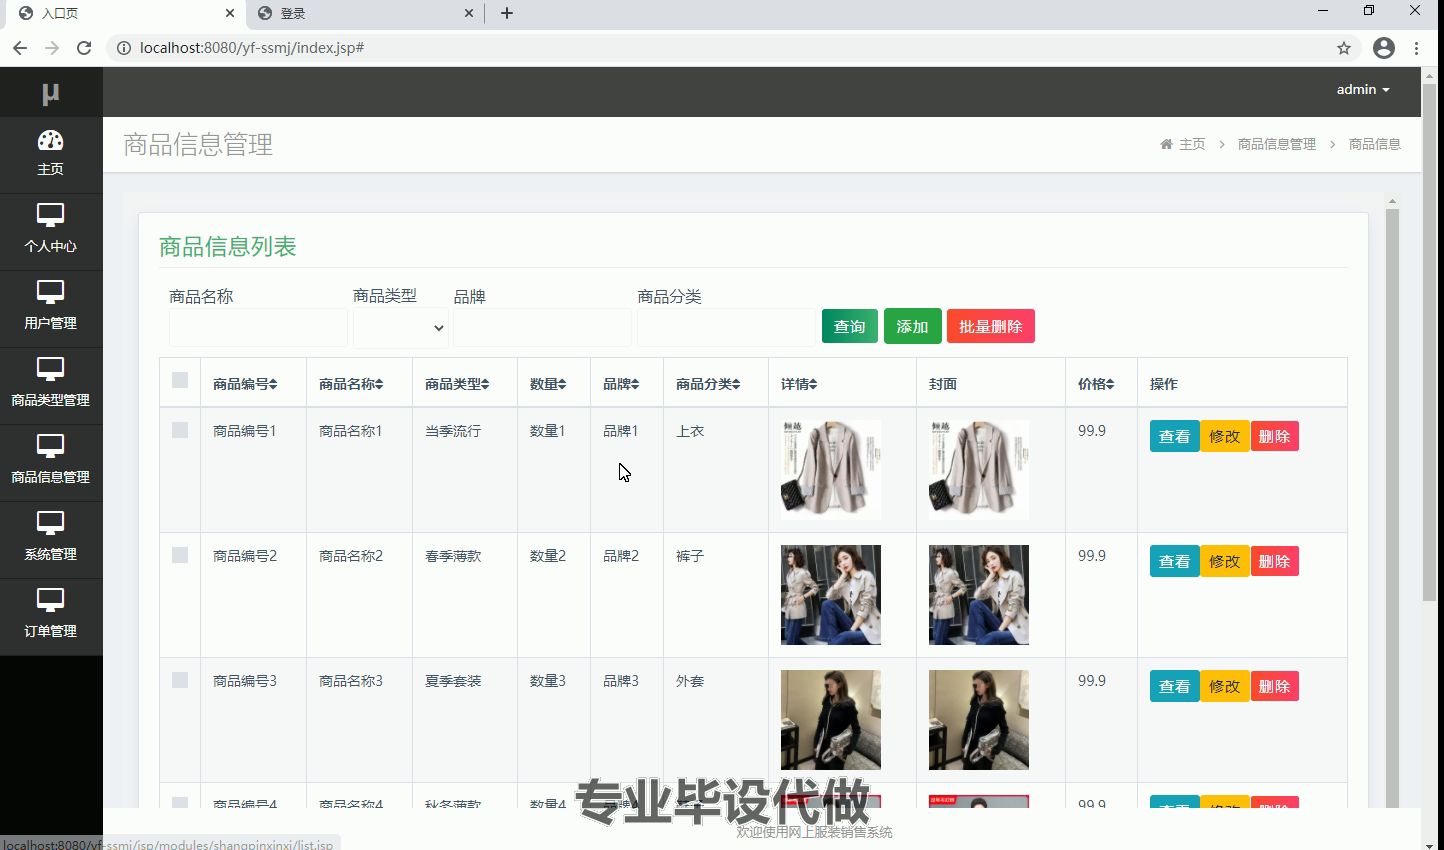This screenshot has height=850, width=1444.
Task: Click 查看 for 商品编号2
Action: pyautogui.click(x=1174, y=561)
